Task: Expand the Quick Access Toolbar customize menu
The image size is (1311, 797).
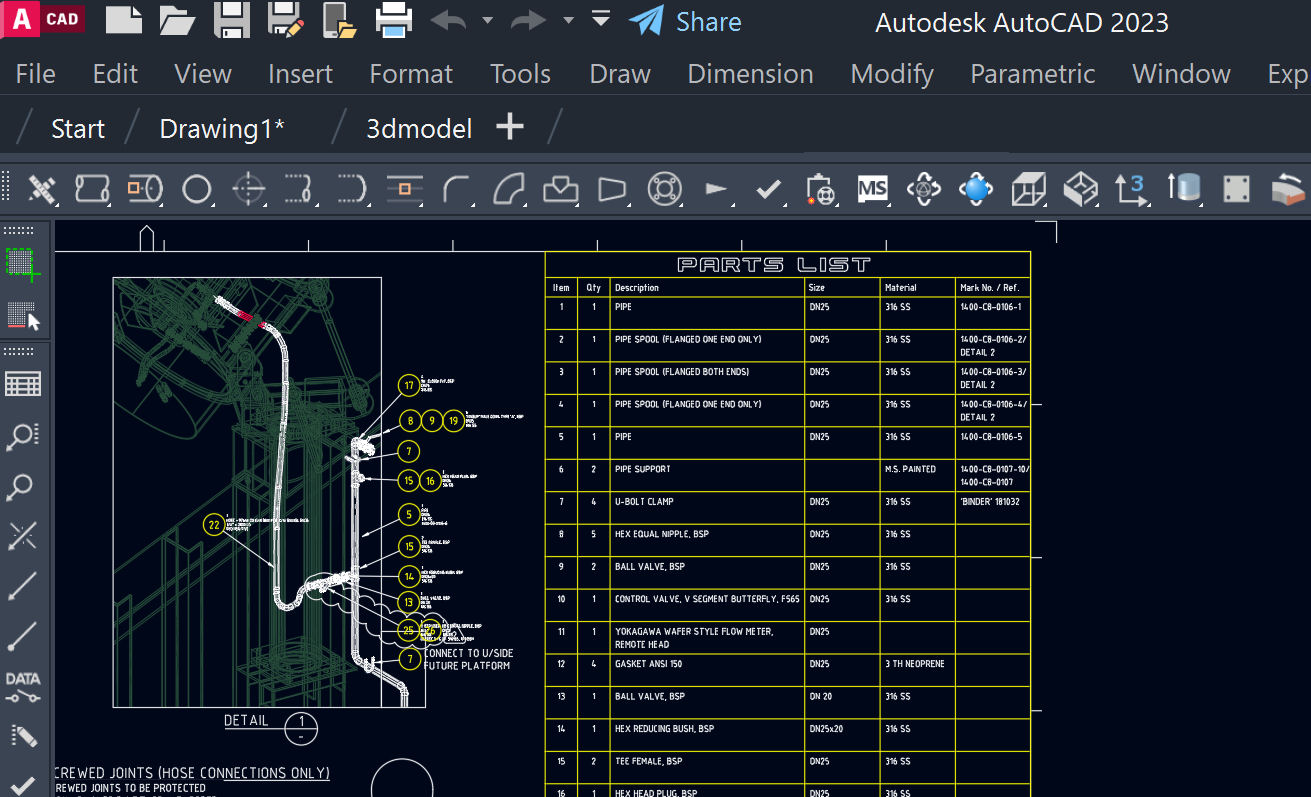Action: 600,18
